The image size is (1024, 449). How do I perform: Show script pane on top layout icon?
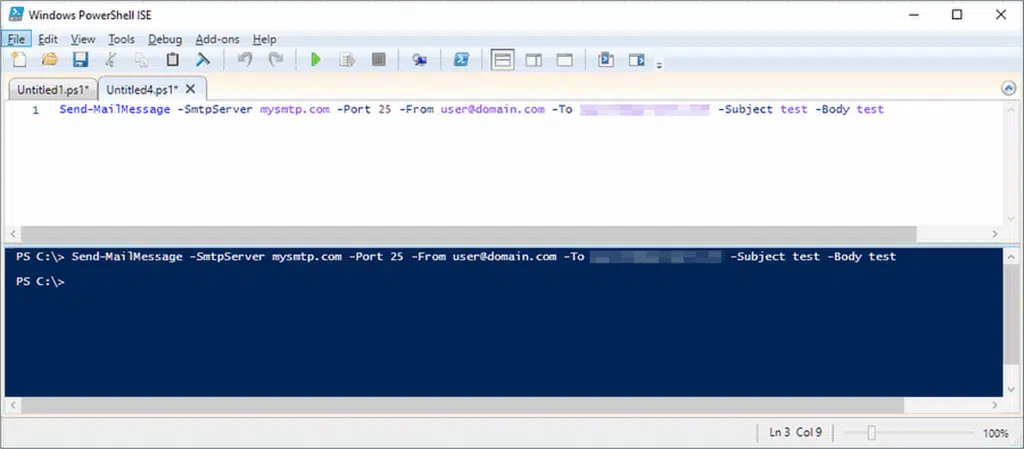coord(502,60)
